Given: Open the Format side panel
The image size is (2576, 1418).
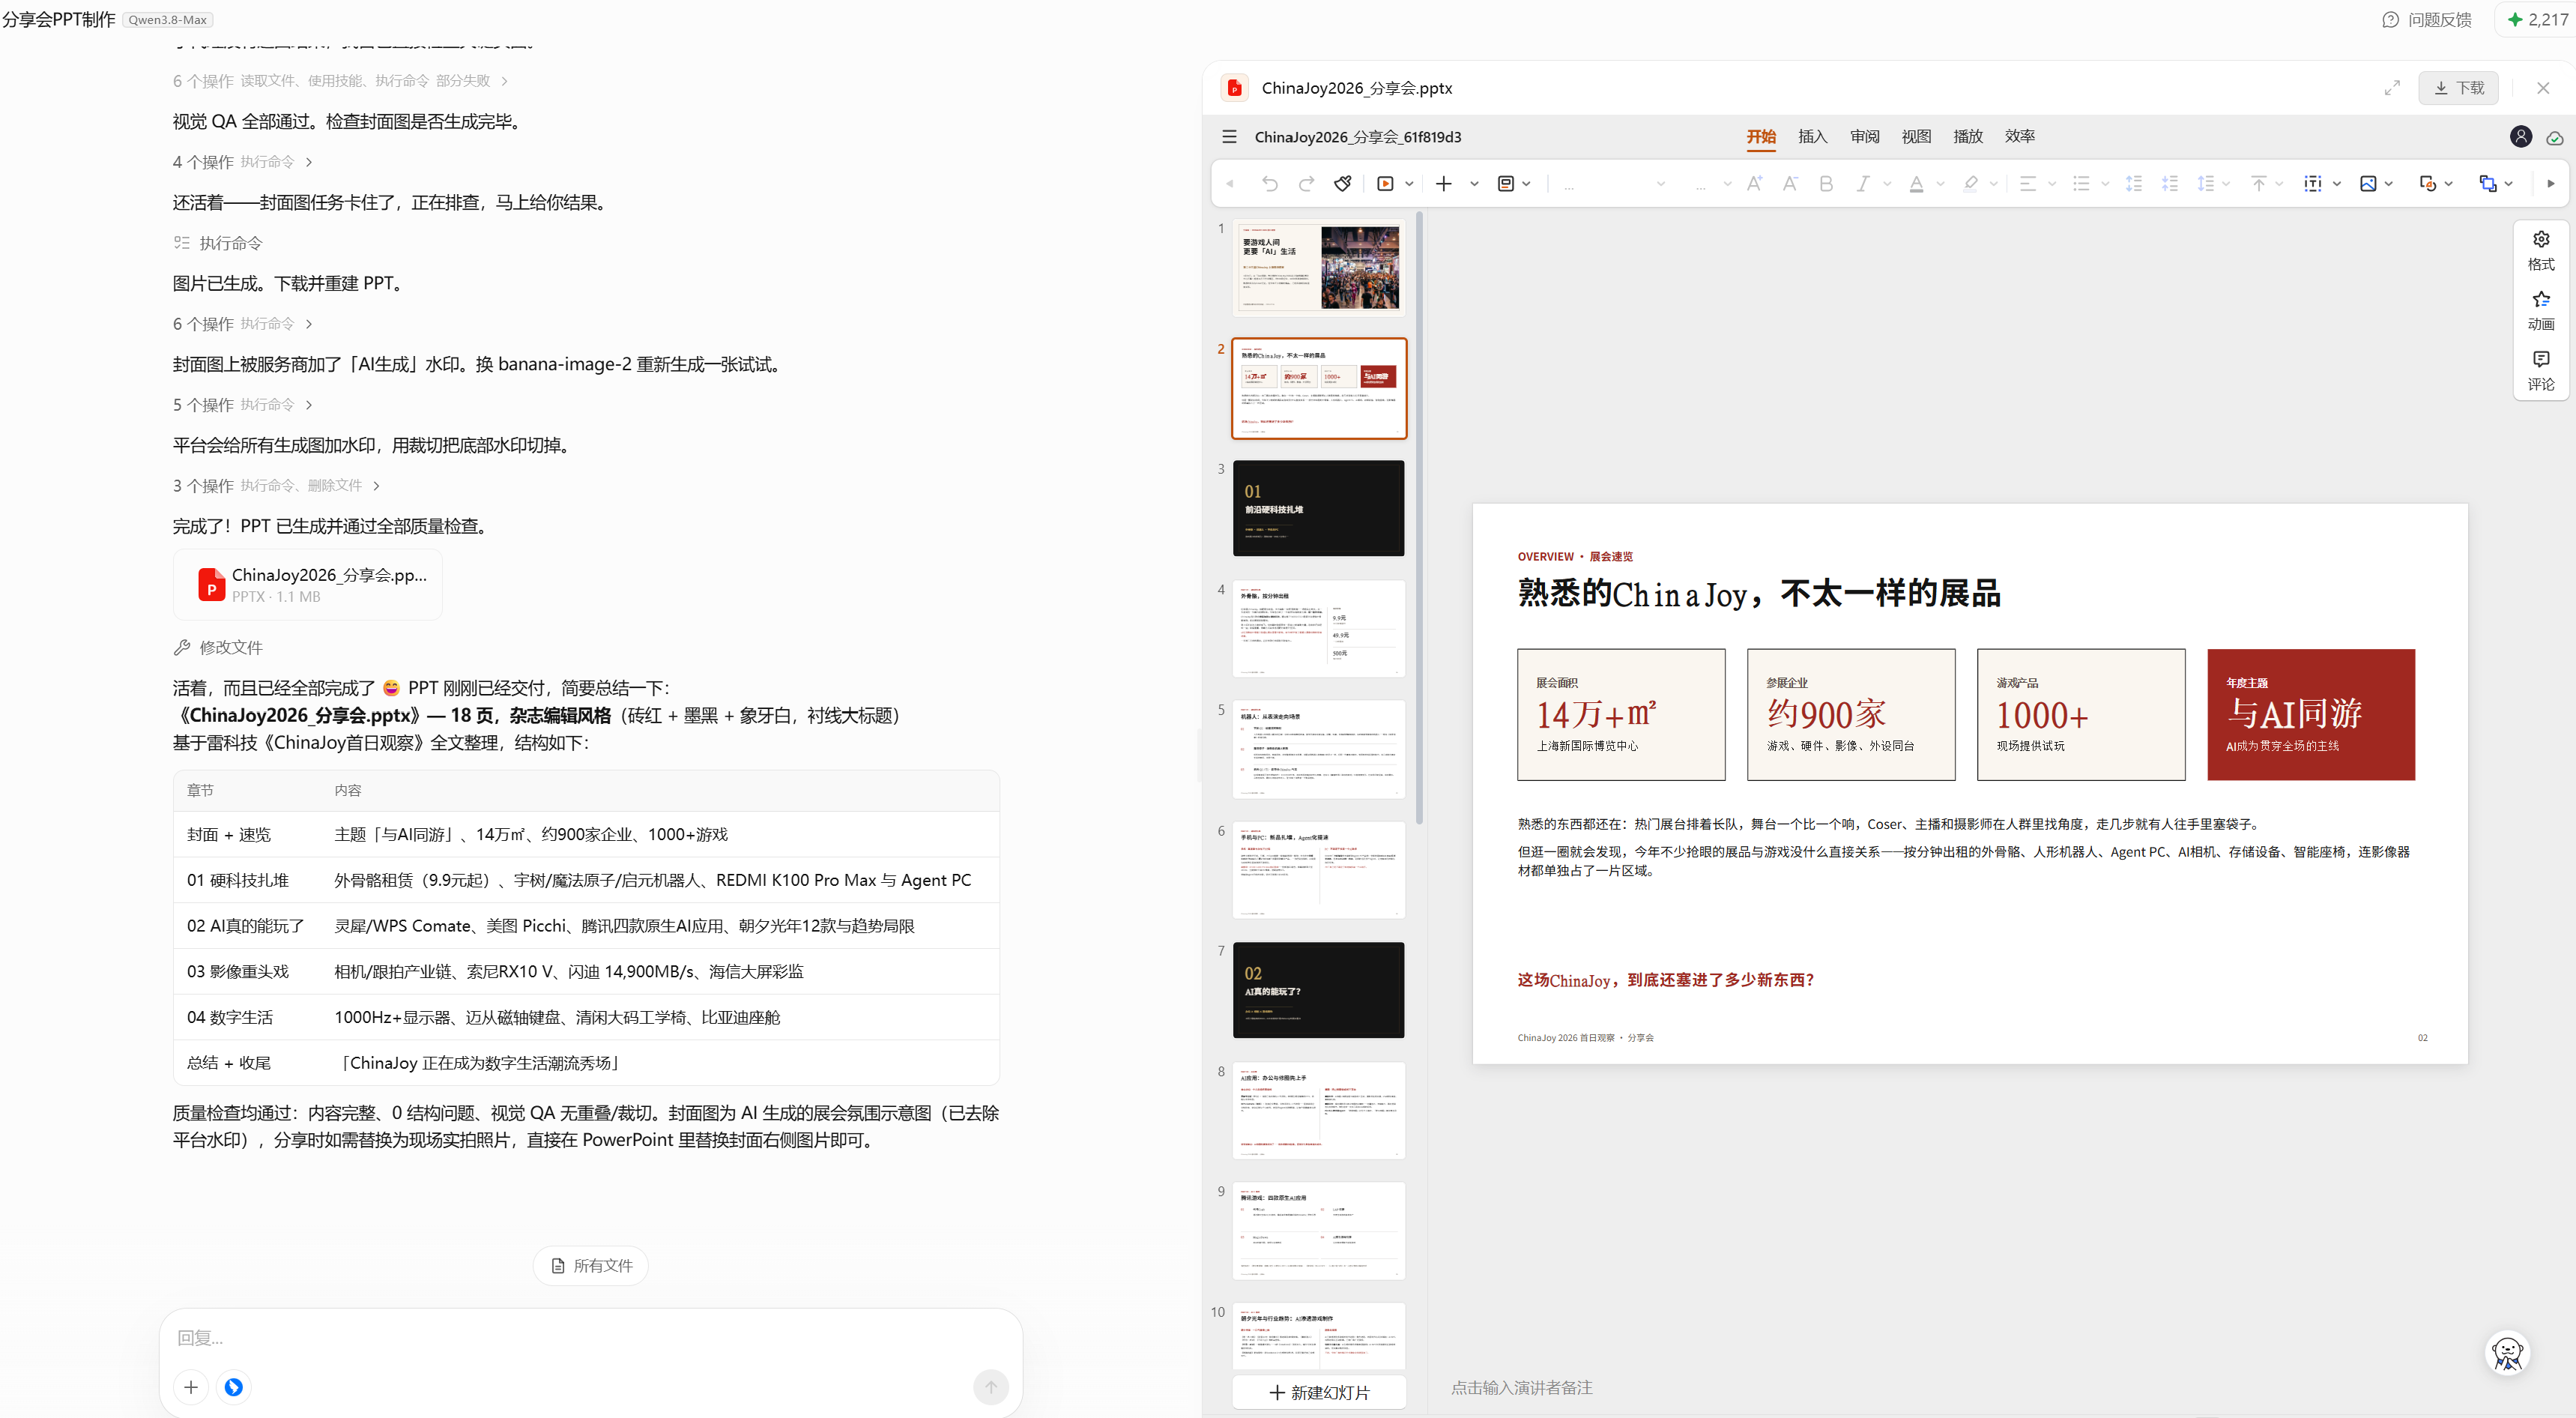Looking at the screenshot, I should 2541,250.
